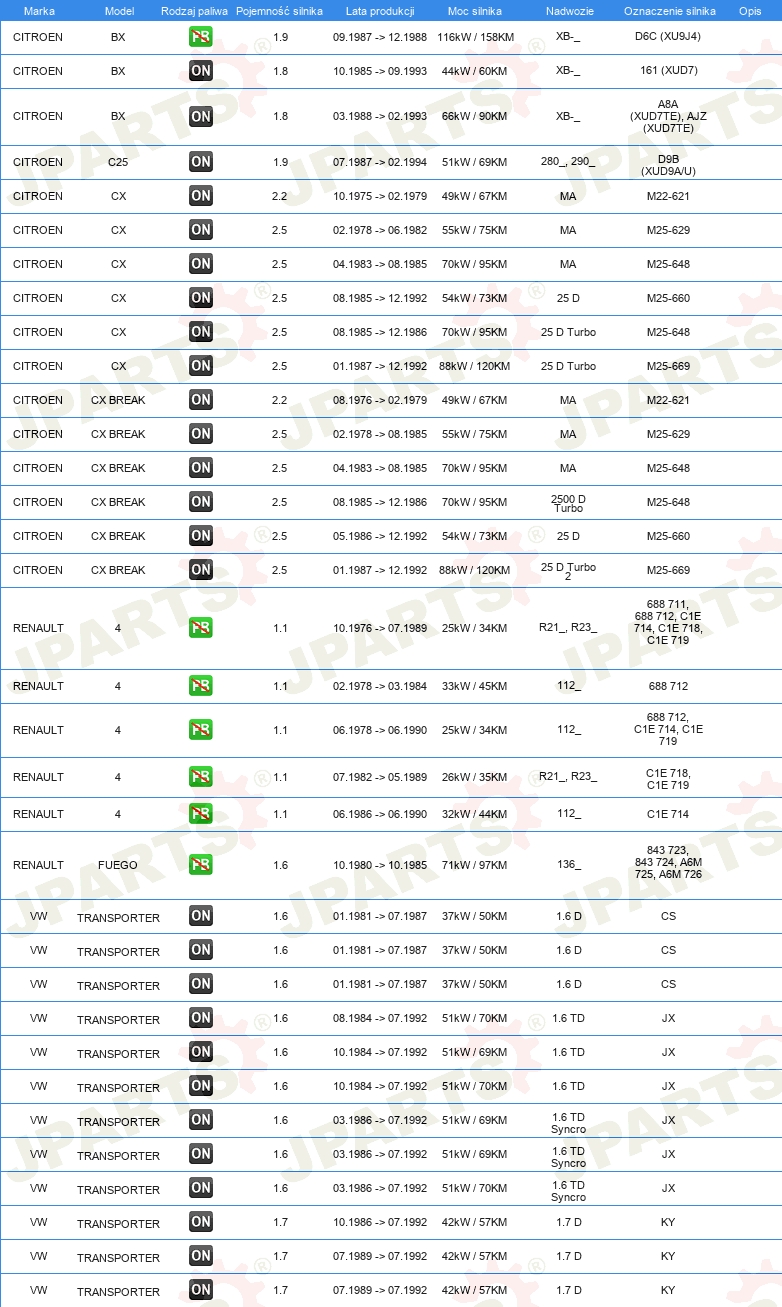The width and height of the screenshot is (782, 1307).
Task: Click the ON icon for CX BREAK 02.1978 -> 08.1985 row
Action: 201,434
